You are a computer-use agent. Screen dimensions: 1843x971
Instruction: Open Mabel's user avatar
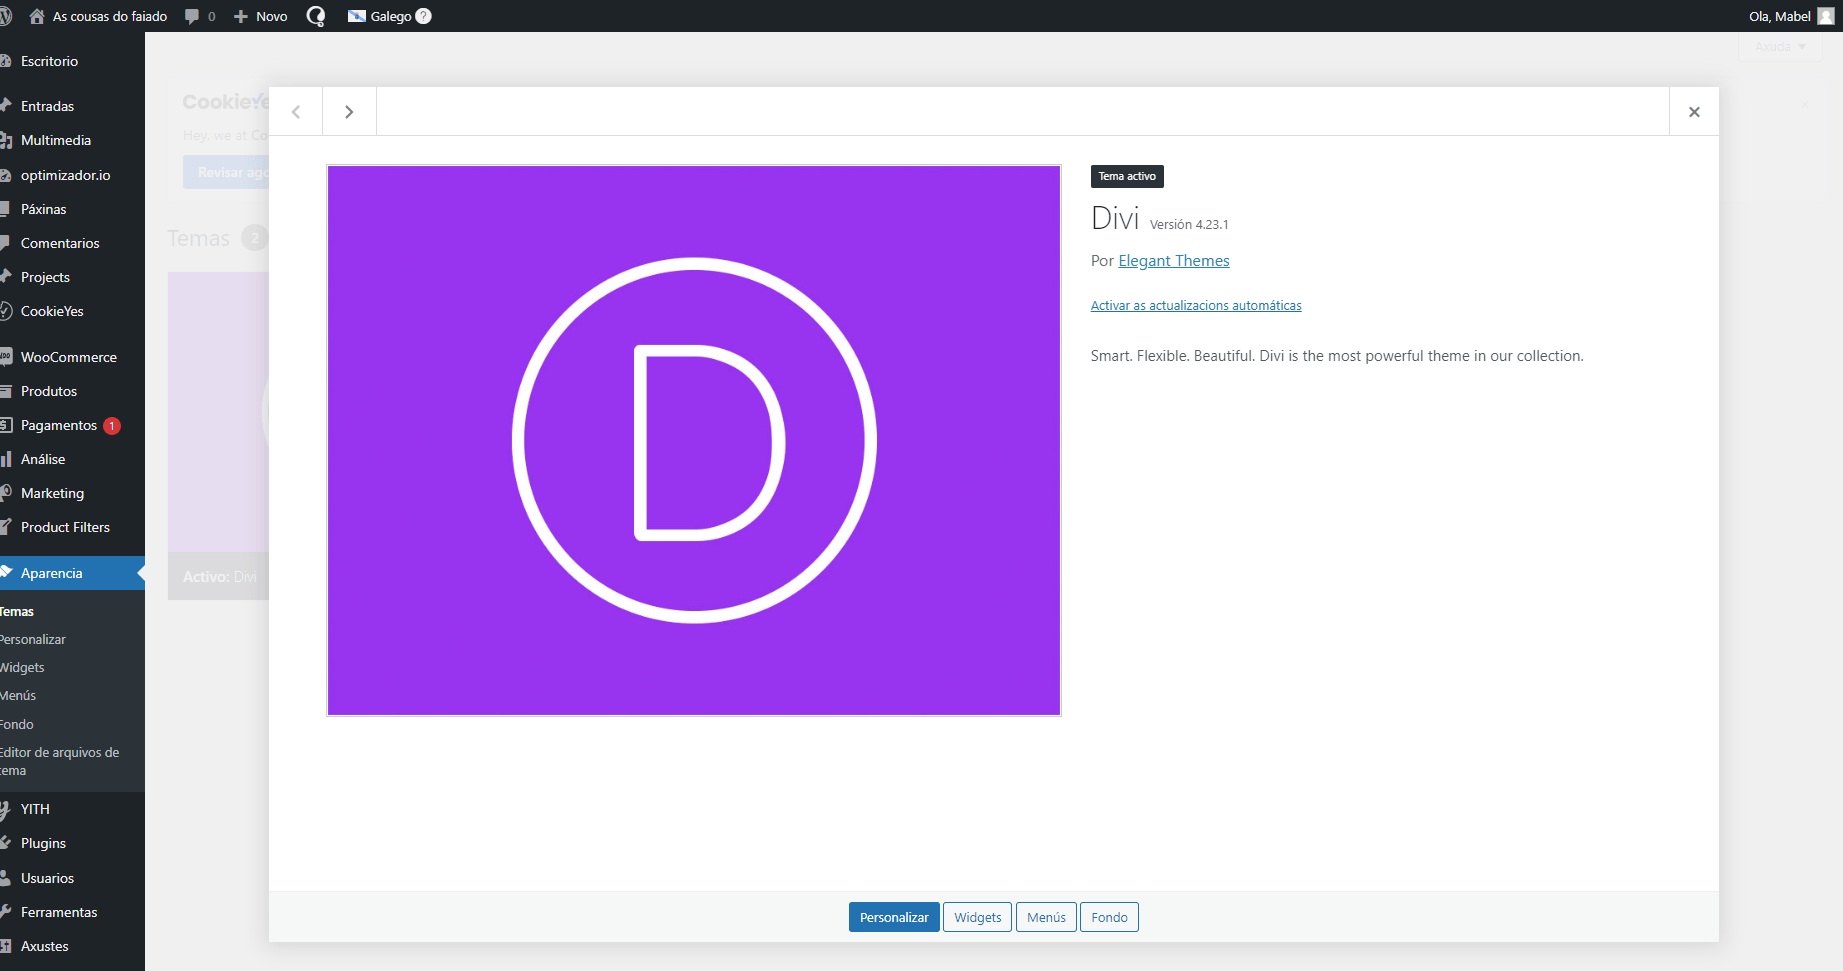pyautogui.click(x=1826, y=16)
